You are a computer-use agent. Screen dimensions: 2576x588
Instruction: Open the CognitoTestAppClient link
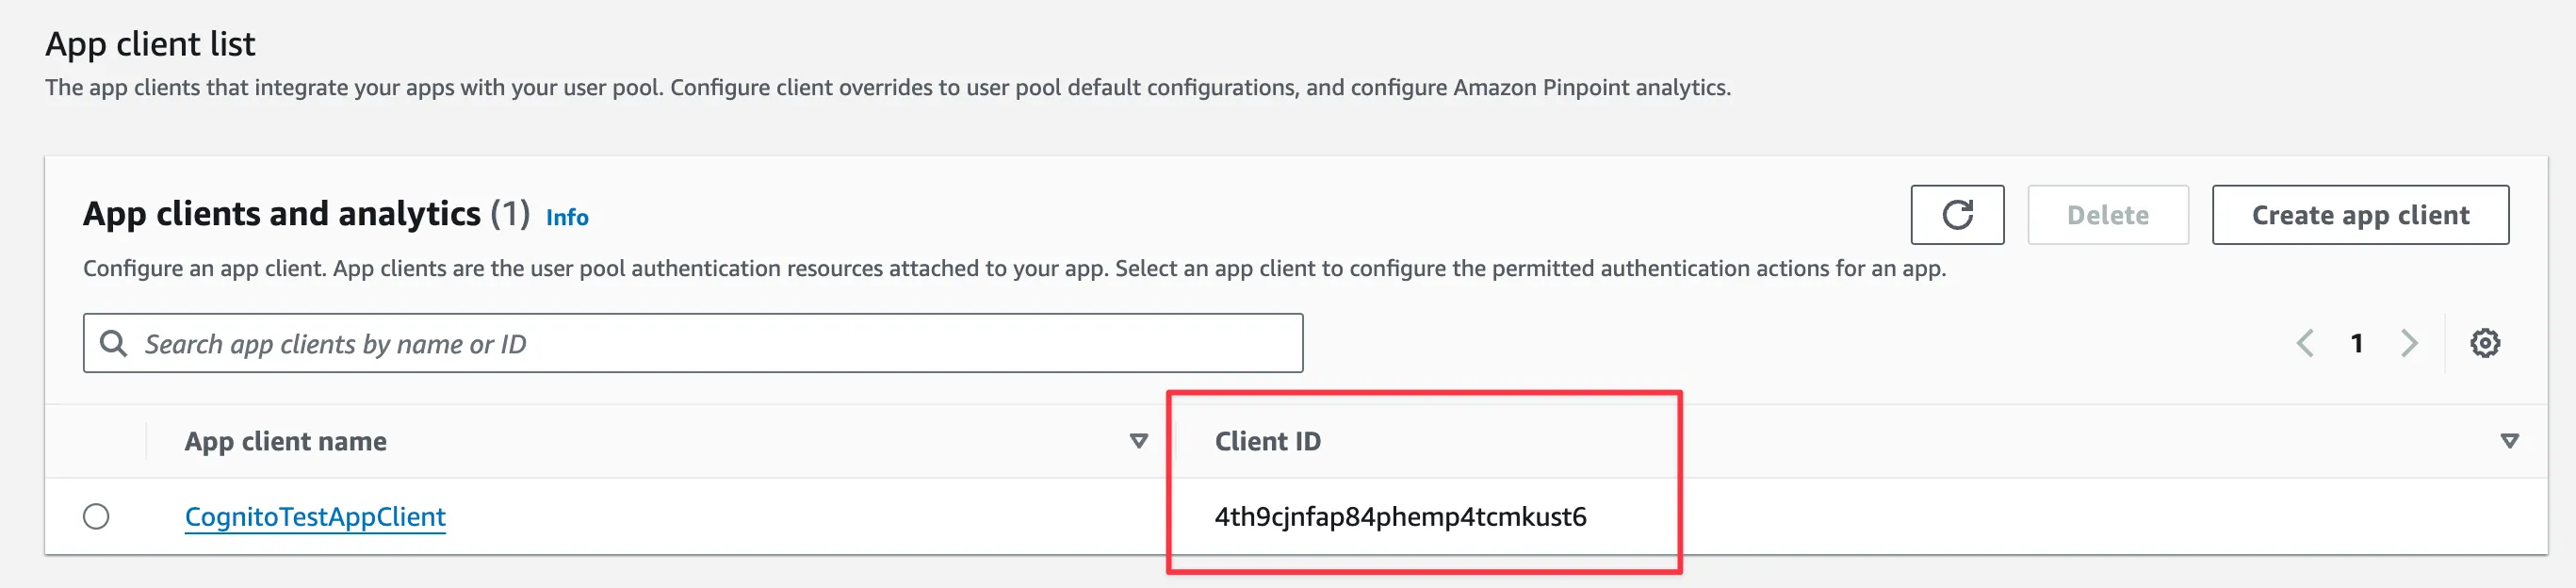point(315,516)
